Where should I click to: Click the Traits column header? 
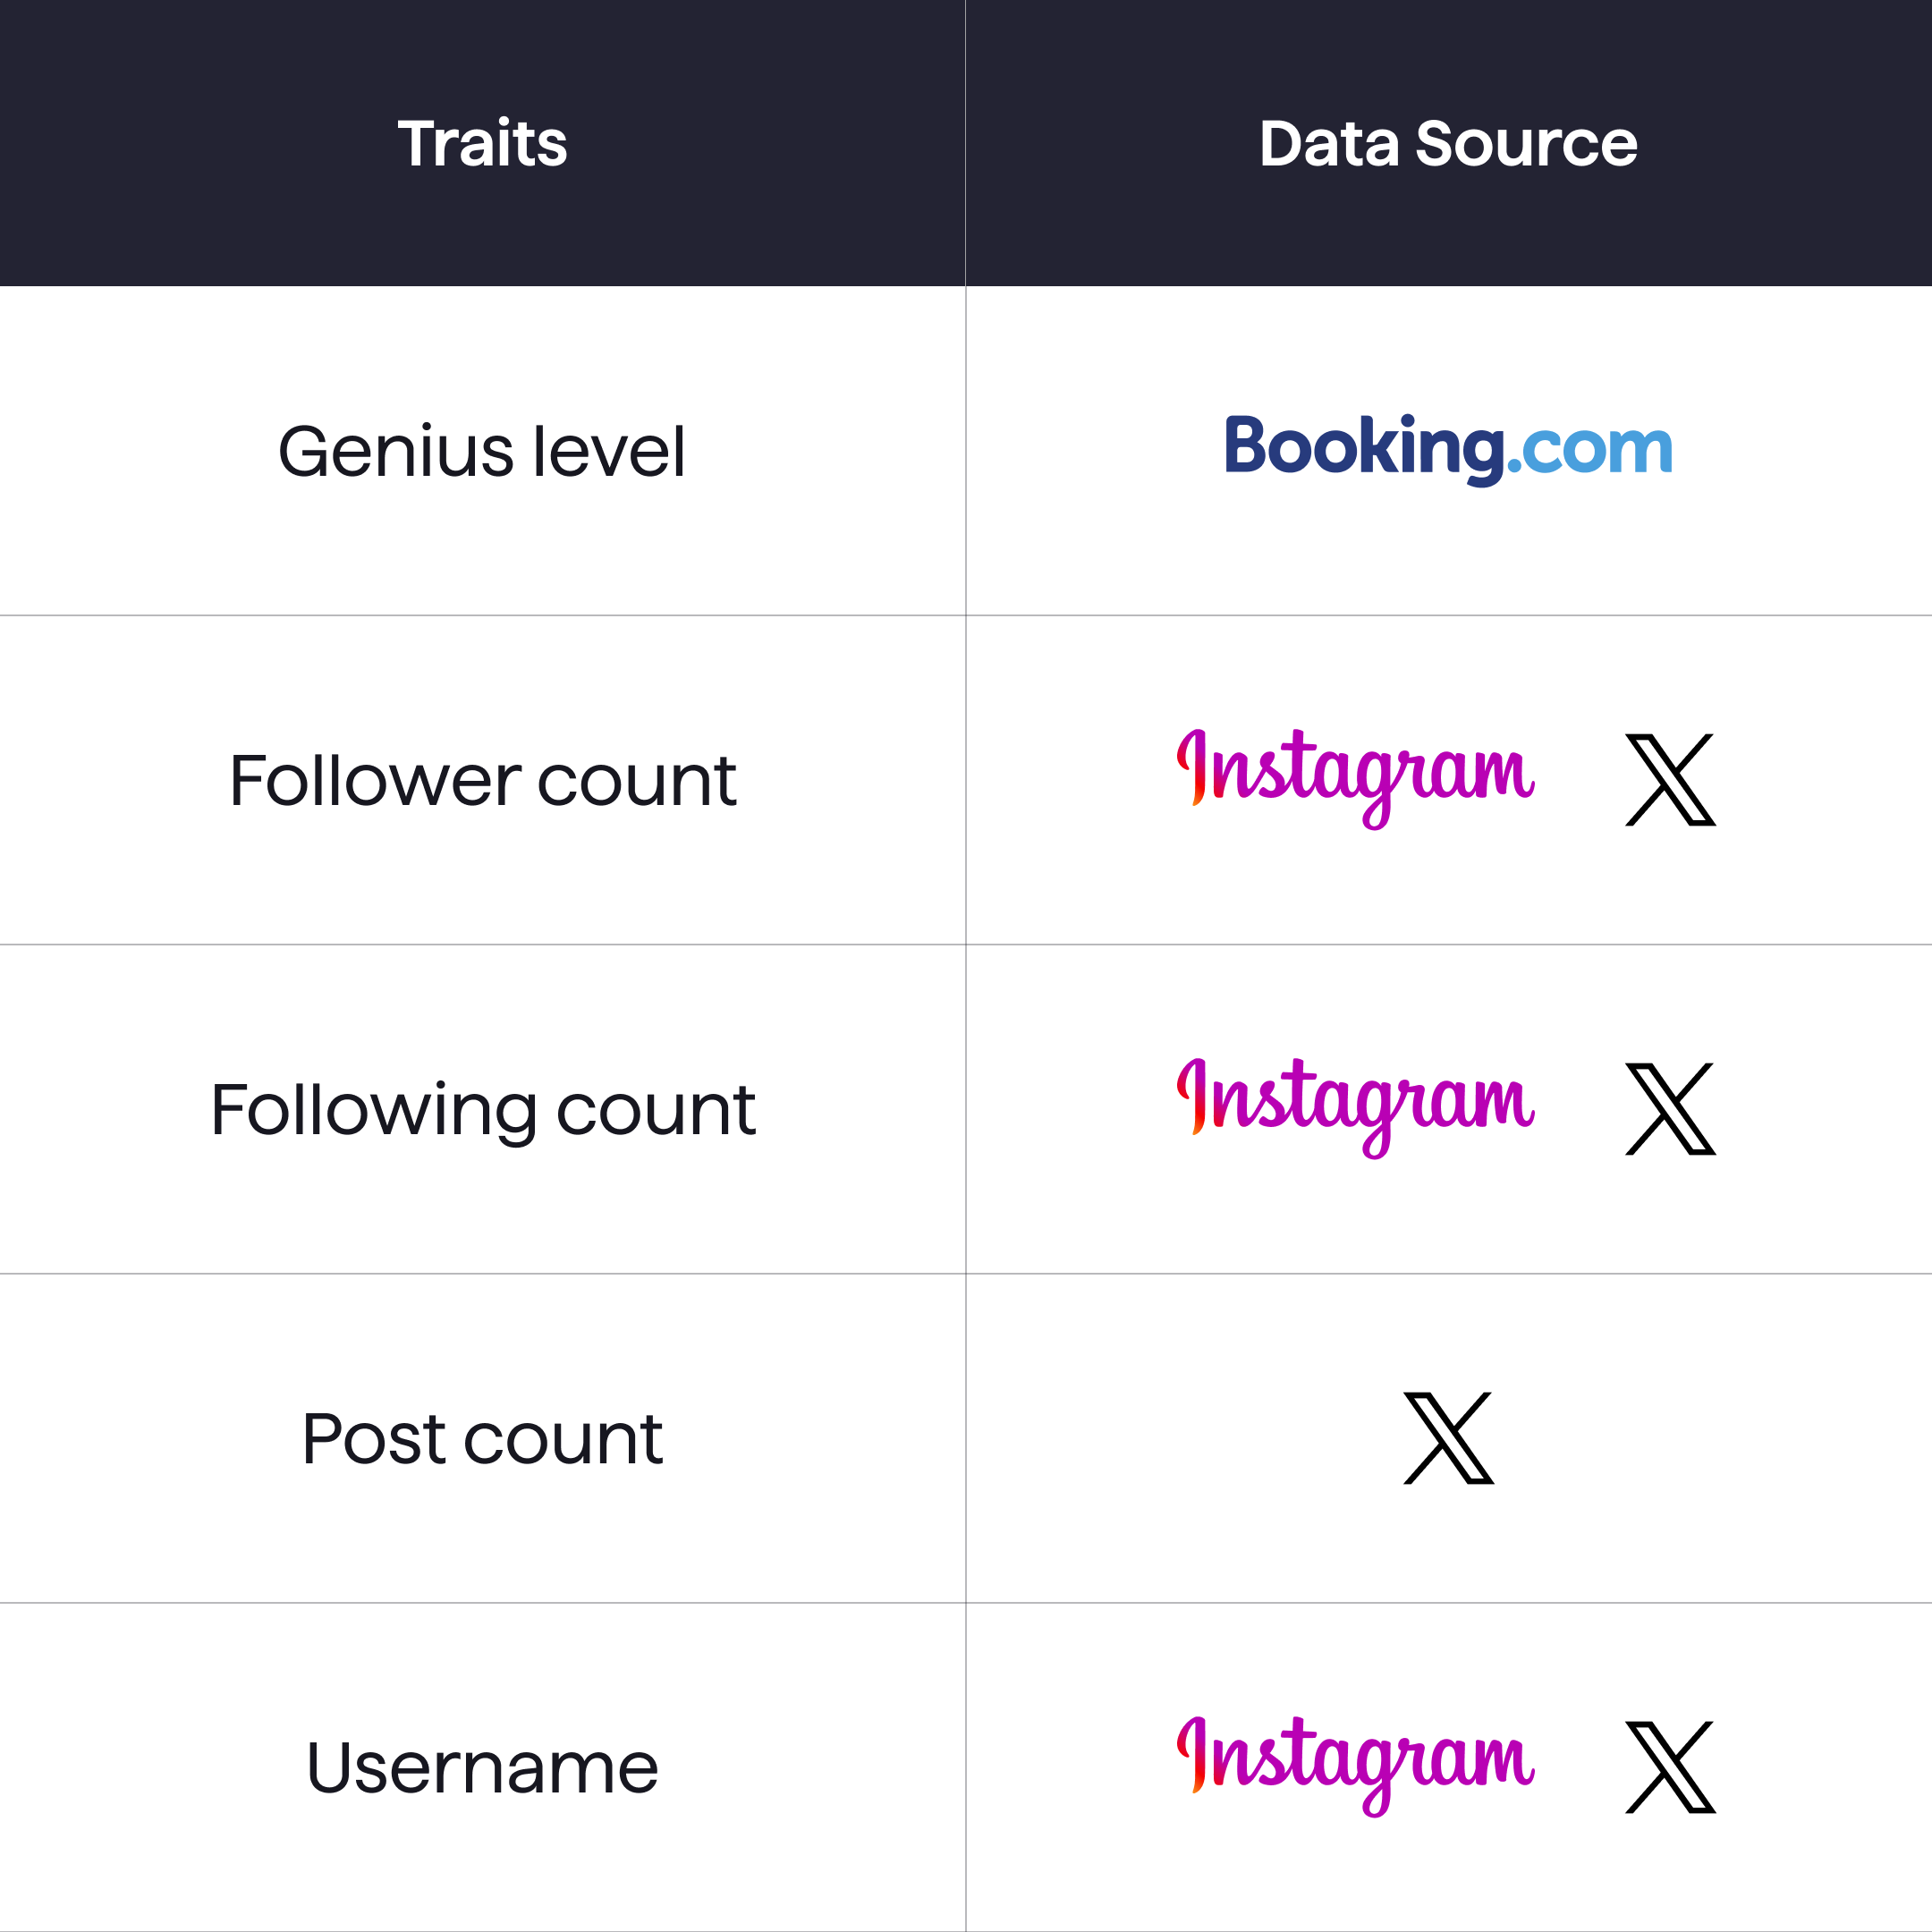482,143
